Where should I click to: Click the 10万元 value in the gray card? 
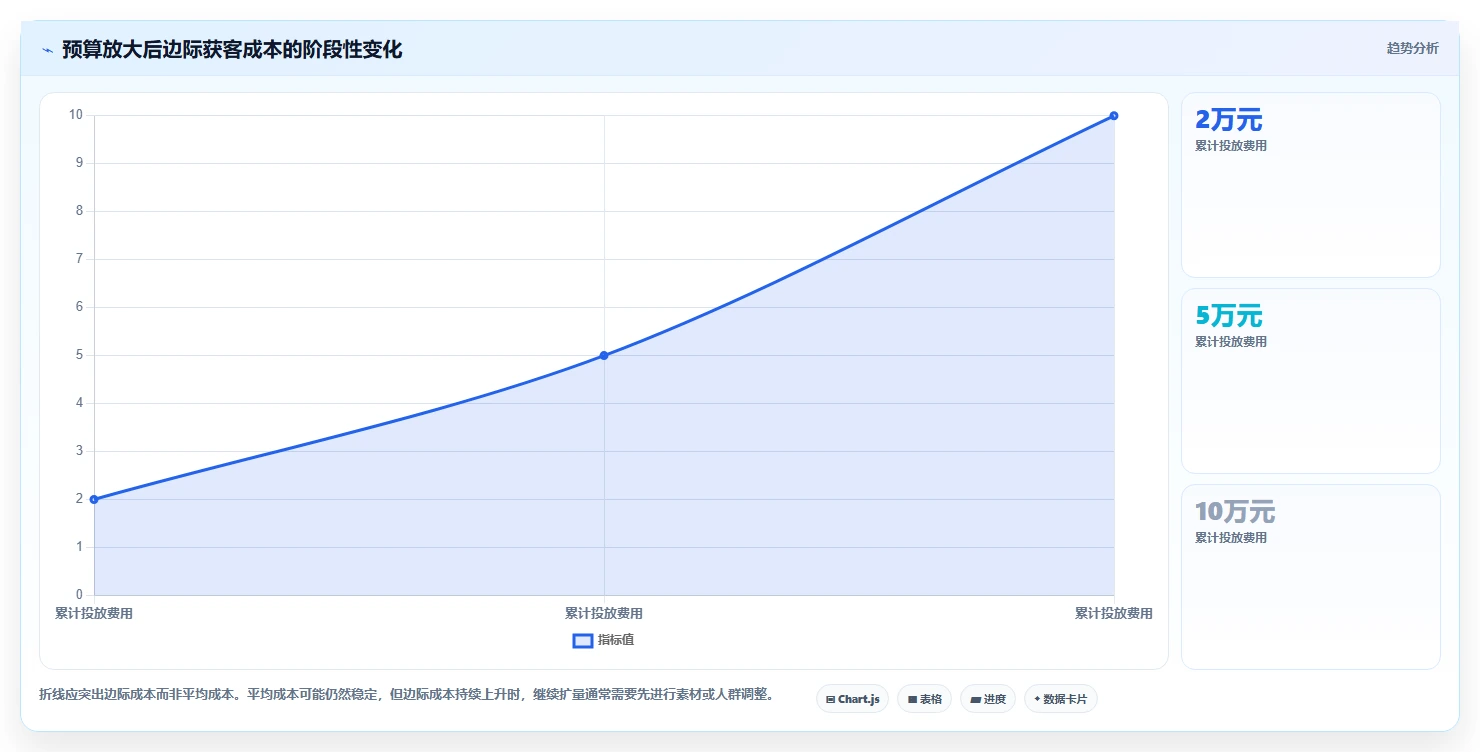(x=1235, y=512)
